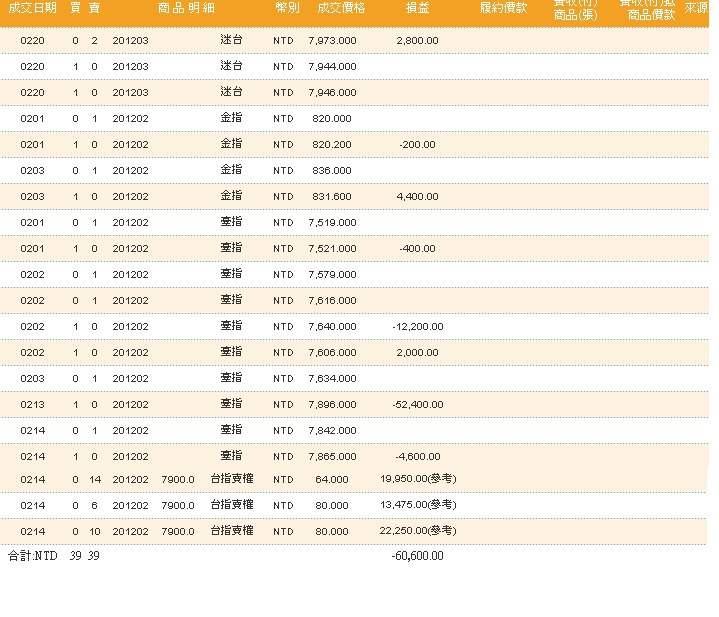Click 台指賣權 in the 64.000 row

[232, 479]
